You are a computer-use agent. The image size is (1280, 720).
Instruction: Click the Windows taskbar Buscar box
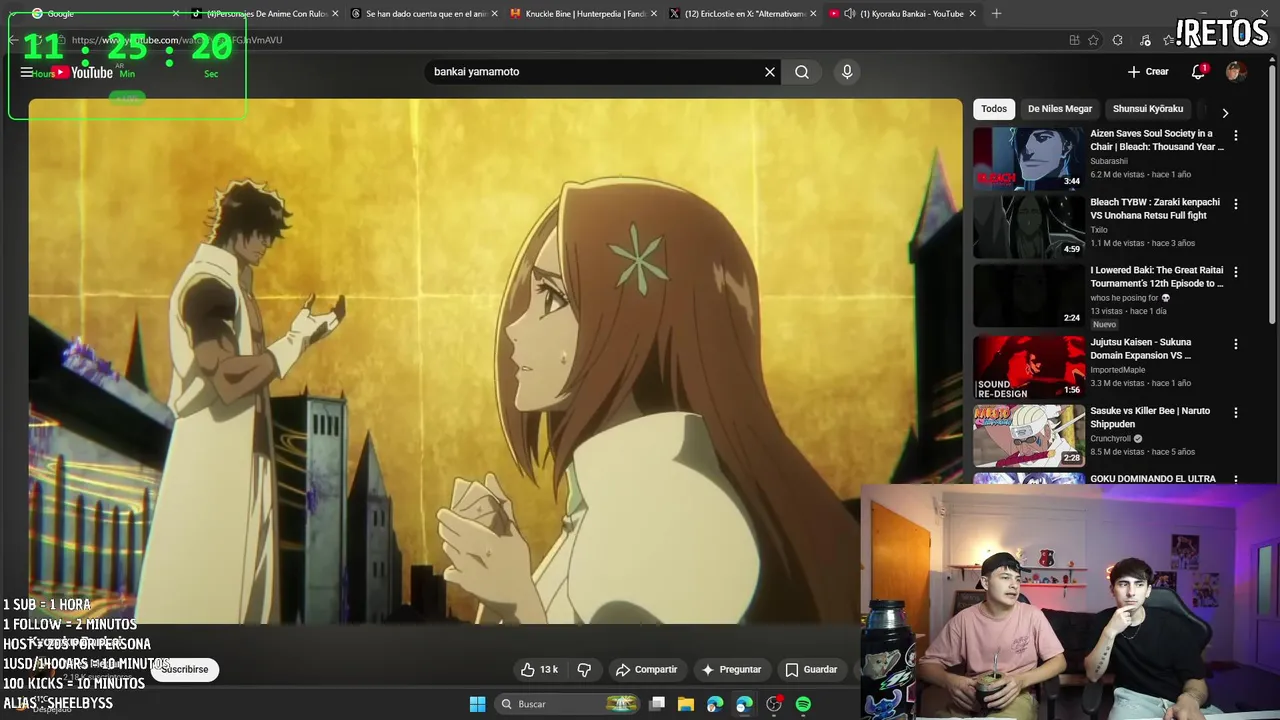coord(568,704)
